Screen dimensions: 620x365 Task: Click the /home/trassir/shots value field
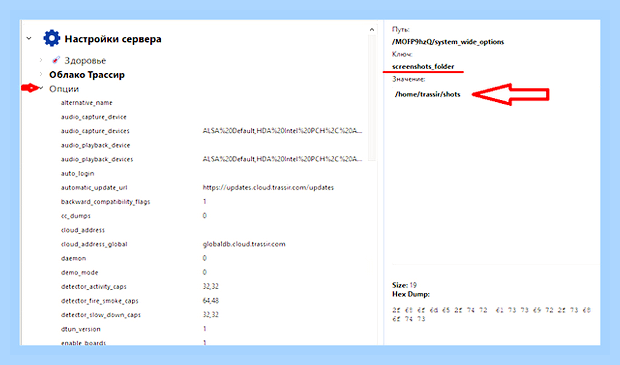pyautogui.click(x=427, y=94)
